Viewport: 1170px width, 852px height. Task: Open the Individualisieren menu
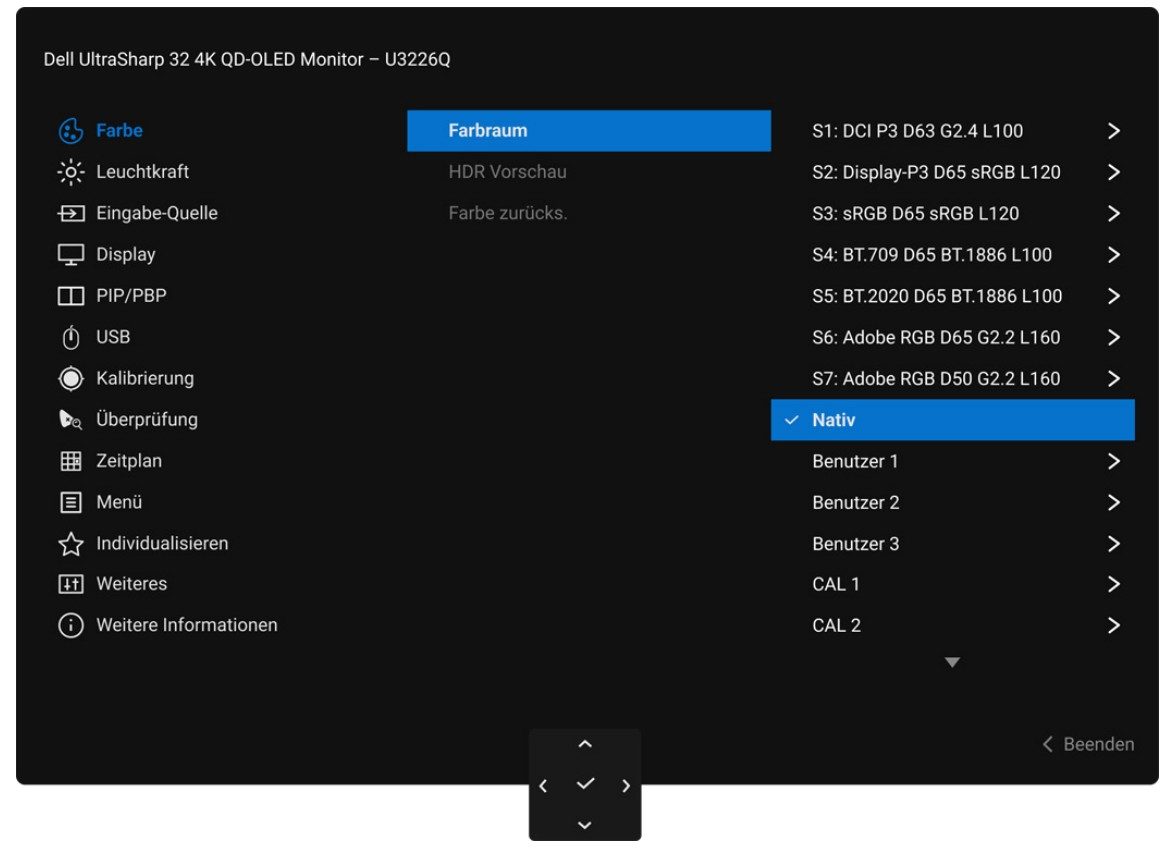(x=162, y=543)
